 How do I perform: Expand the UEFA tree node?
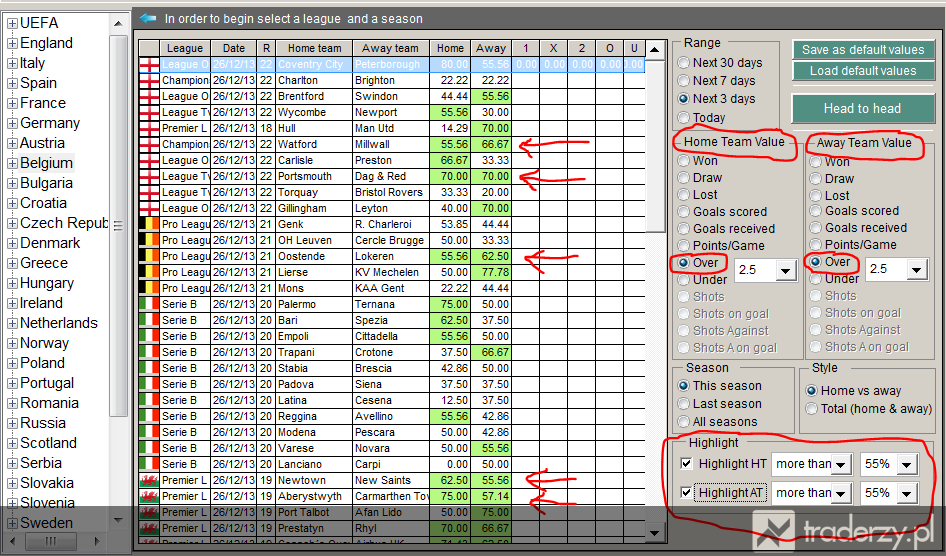point(11,24)
